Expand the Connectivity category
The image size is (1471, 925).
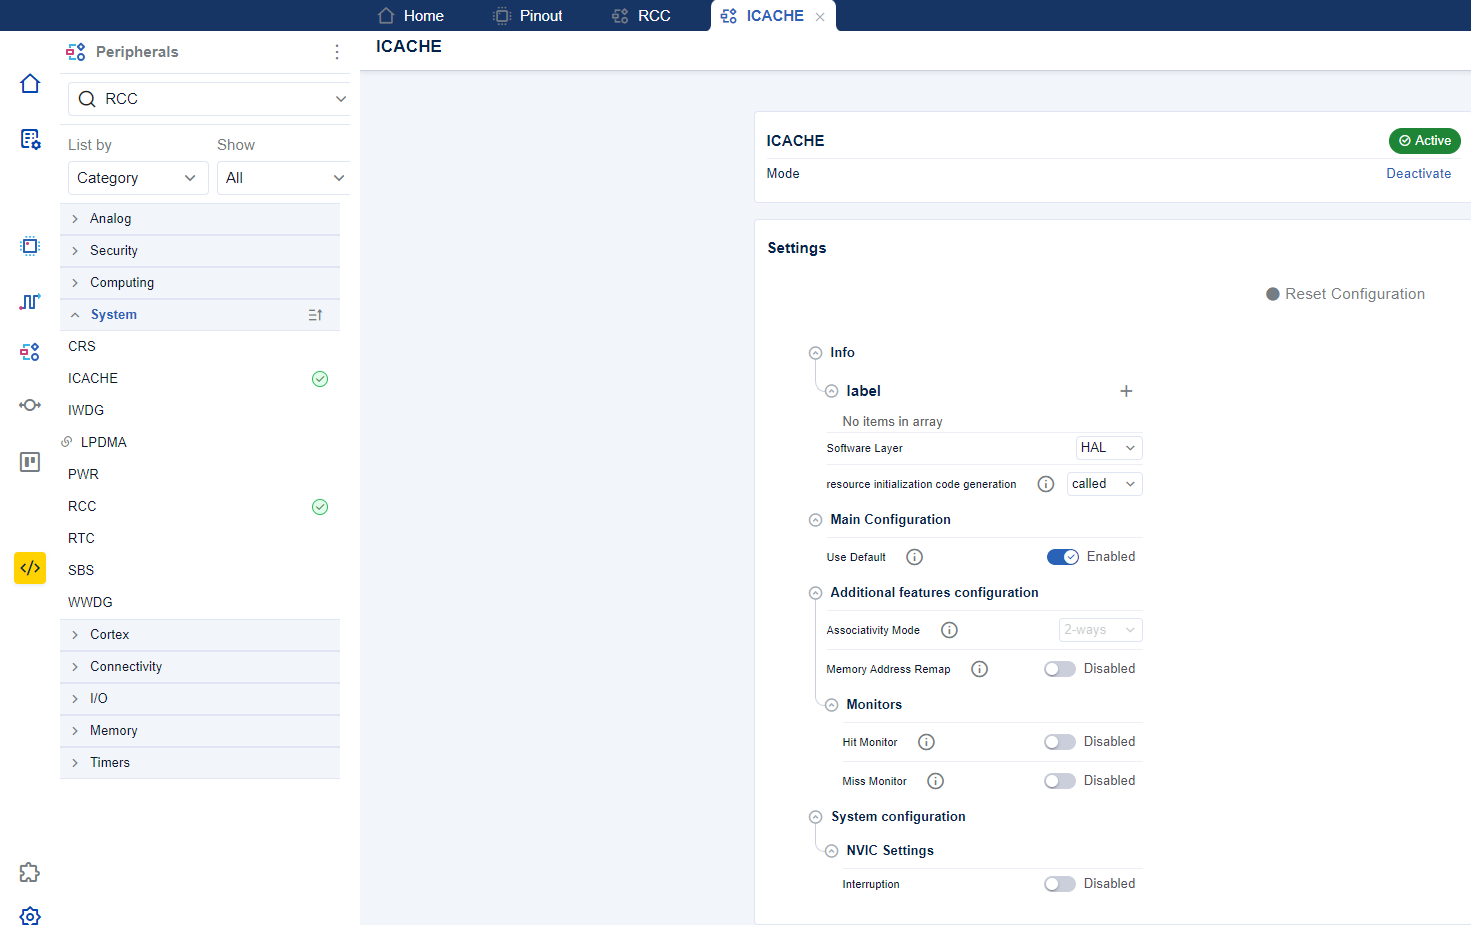125,667
